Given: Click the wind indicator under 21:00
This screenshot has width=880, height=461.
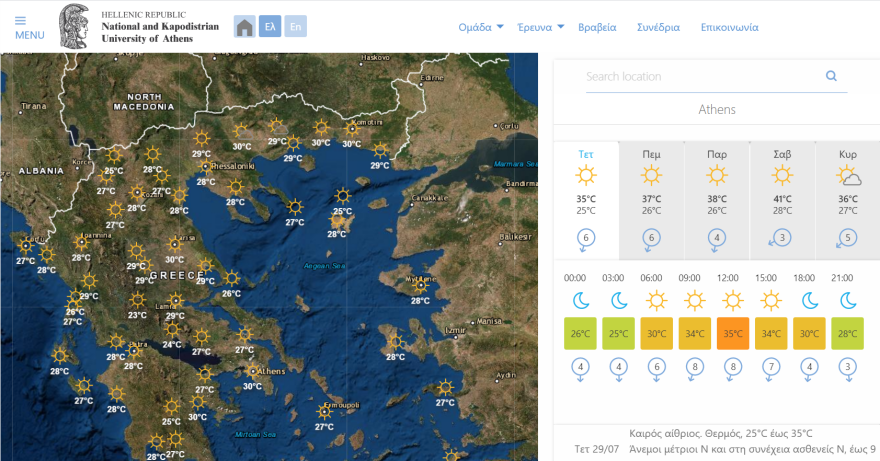Looking at the screenshot, I should [x=848, y=367].
